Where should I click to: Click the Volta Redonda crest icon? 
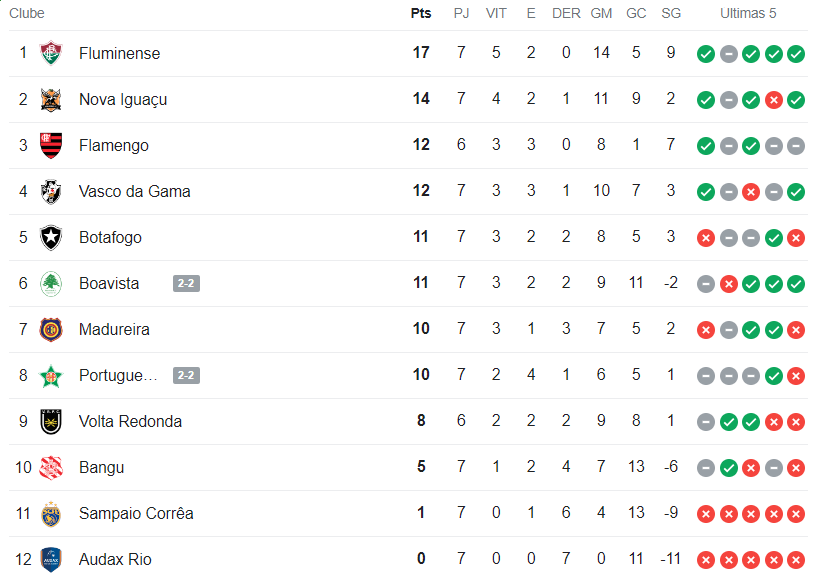coord(50,421)
